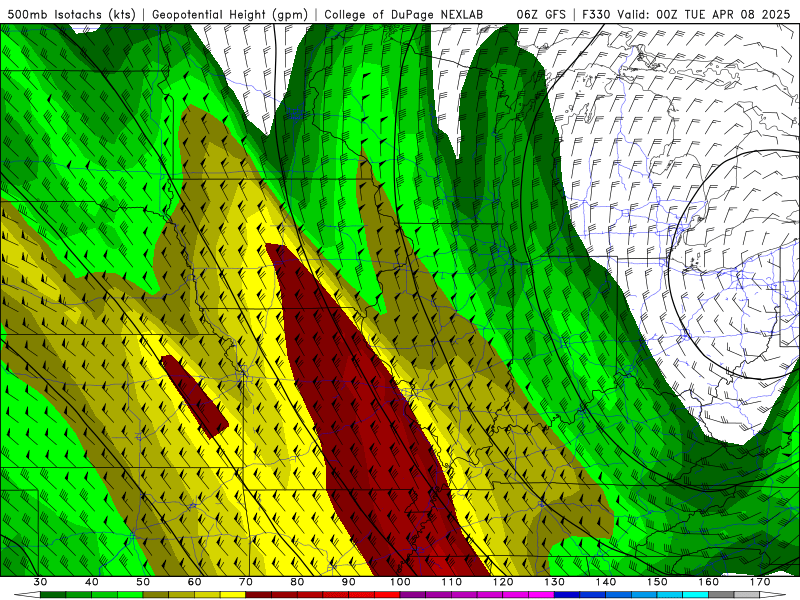800x600 pixels.
Task: Pick the cyan swatch just left of 160
Action: click(695, 596)
